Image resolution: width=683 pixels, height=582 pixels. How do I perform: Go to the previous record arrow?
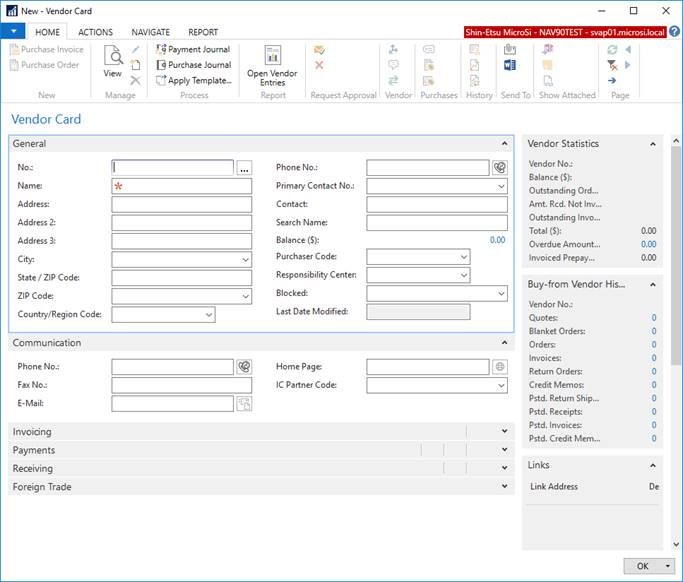[628, 50]
